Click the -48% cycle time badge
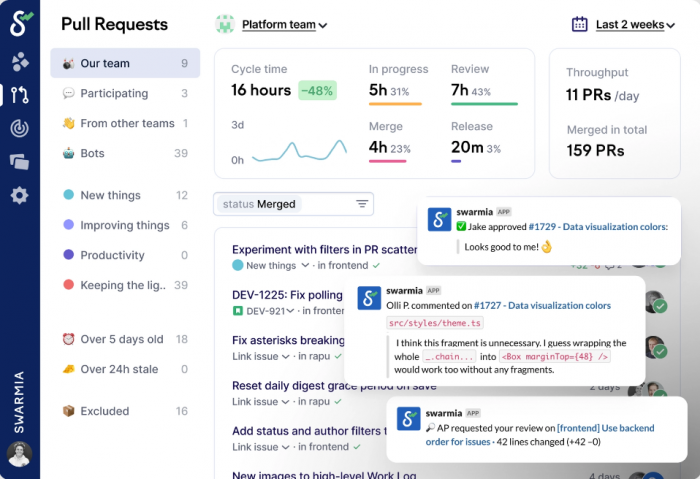Screen dimensions: 700x479 [317, 91]
